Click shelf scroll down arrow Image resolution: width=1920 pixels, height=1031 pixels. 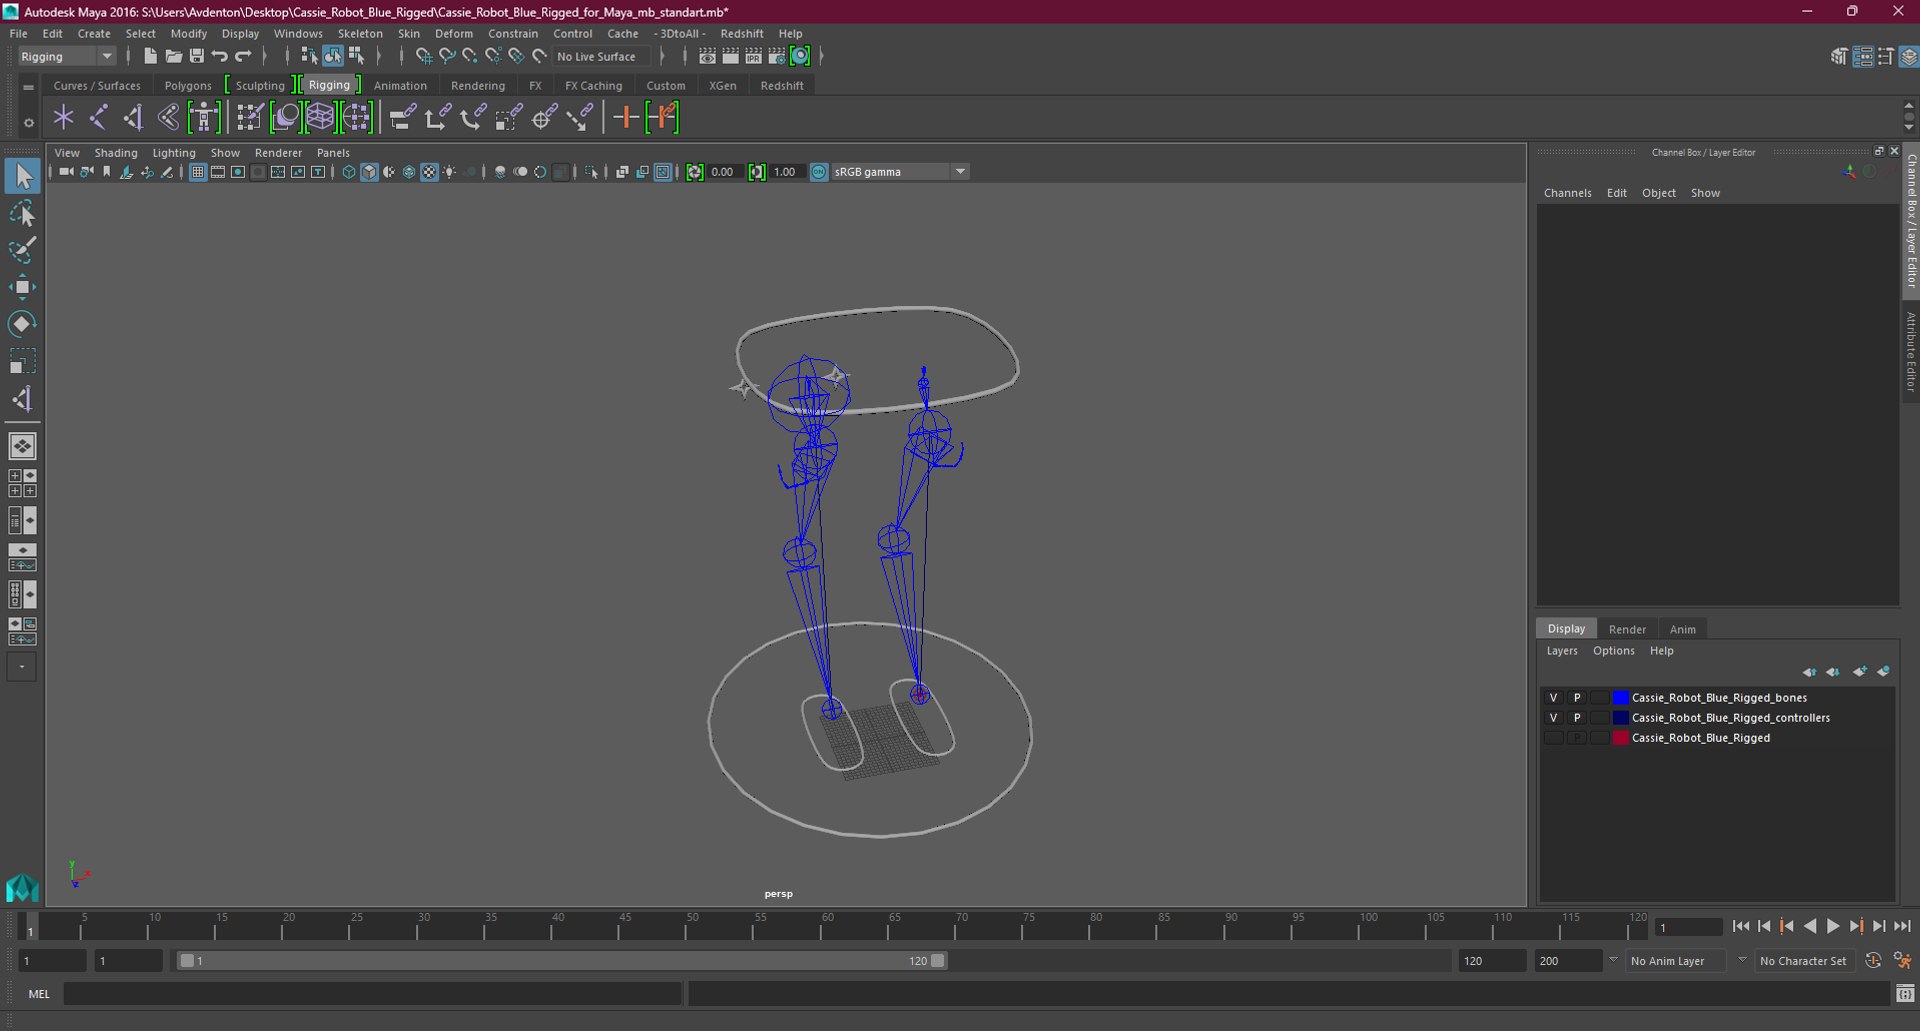1909,127
